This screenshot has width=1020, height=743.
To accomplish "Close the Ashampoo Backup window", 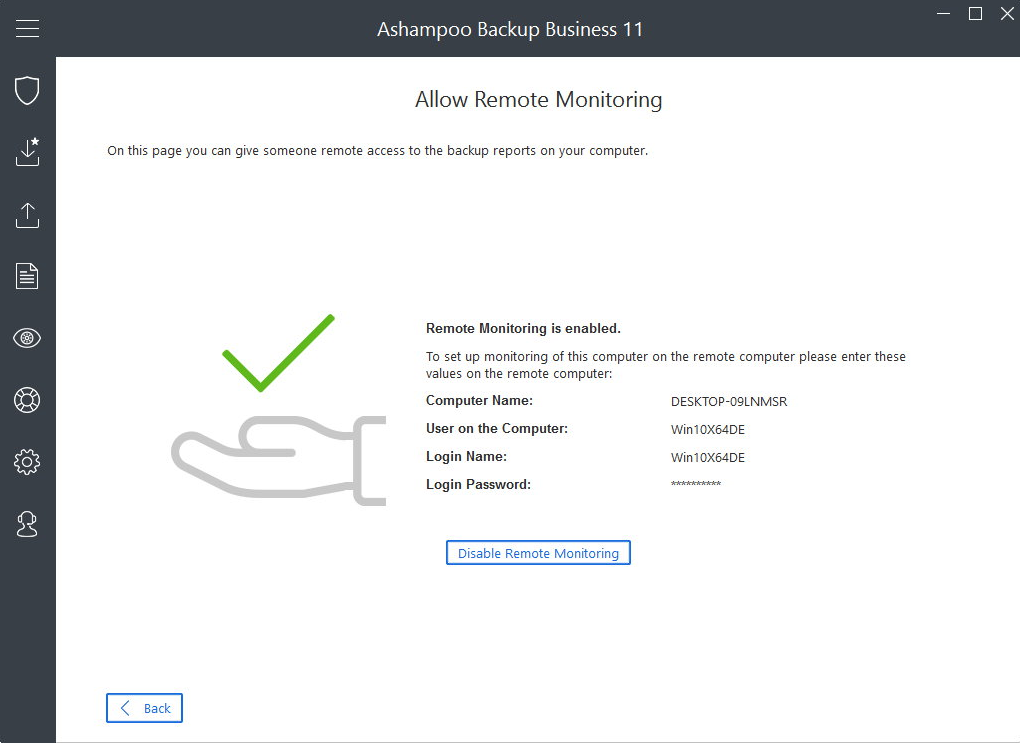I will click(x=1007, y=14).
